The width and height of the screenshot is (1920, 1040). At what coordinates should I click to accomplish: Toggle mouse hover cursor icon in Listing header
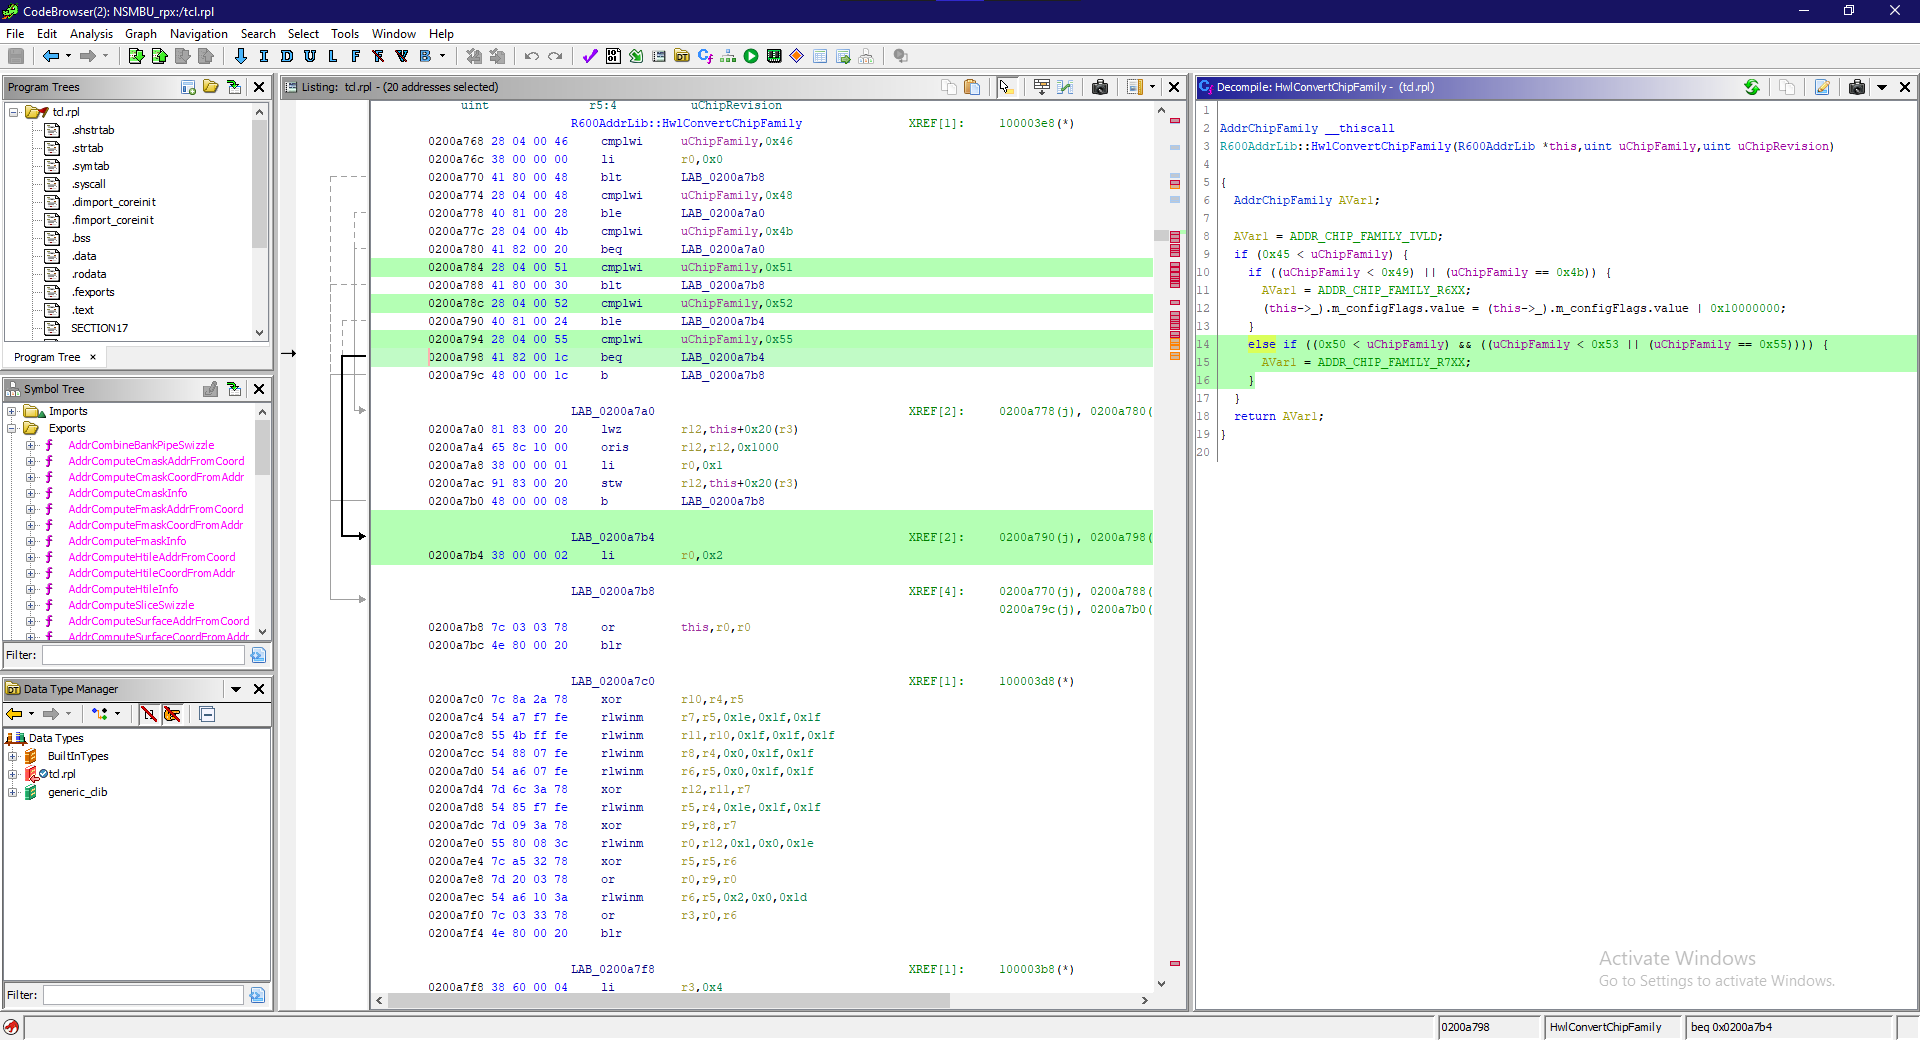[1006, 88]
